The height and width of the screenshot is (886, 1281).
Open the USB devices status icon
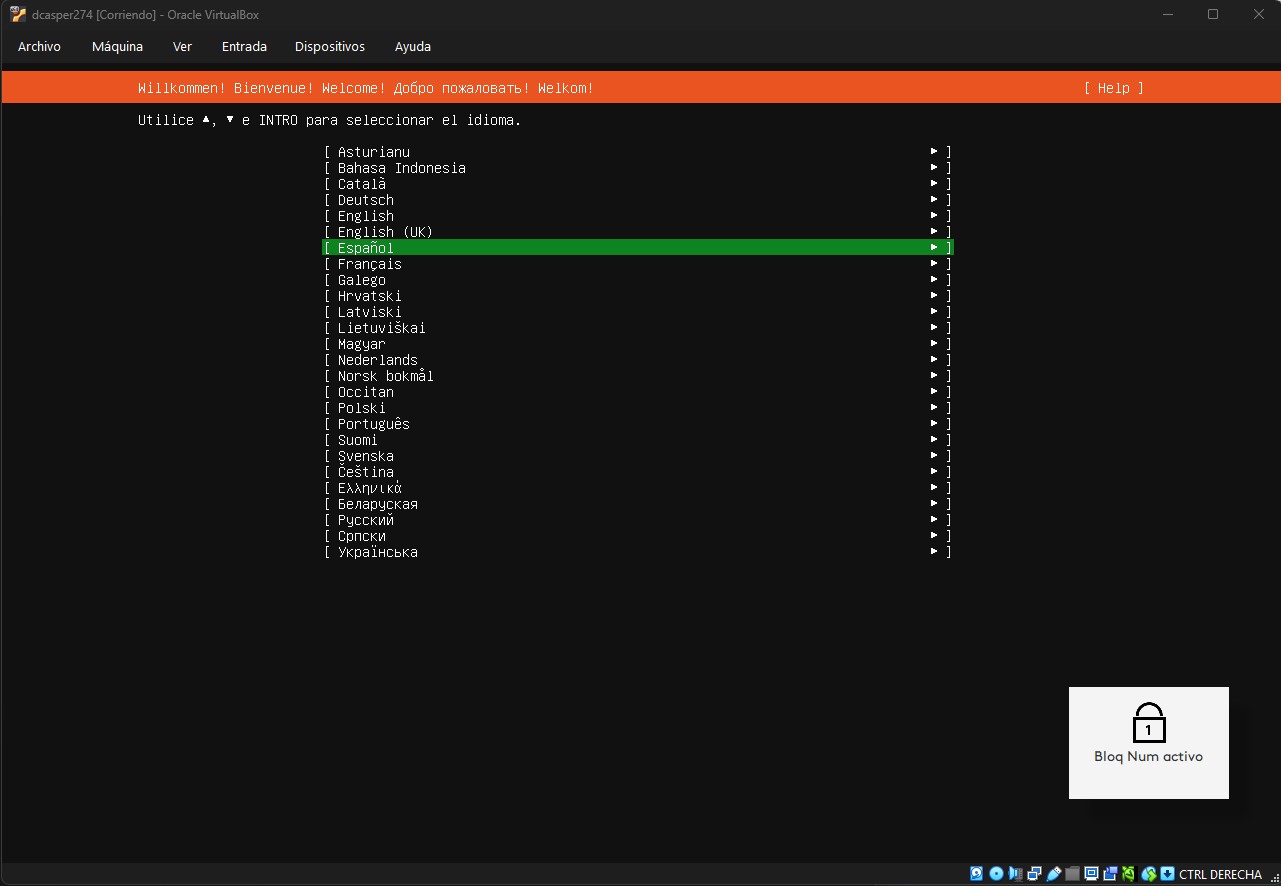(1053, 874)
